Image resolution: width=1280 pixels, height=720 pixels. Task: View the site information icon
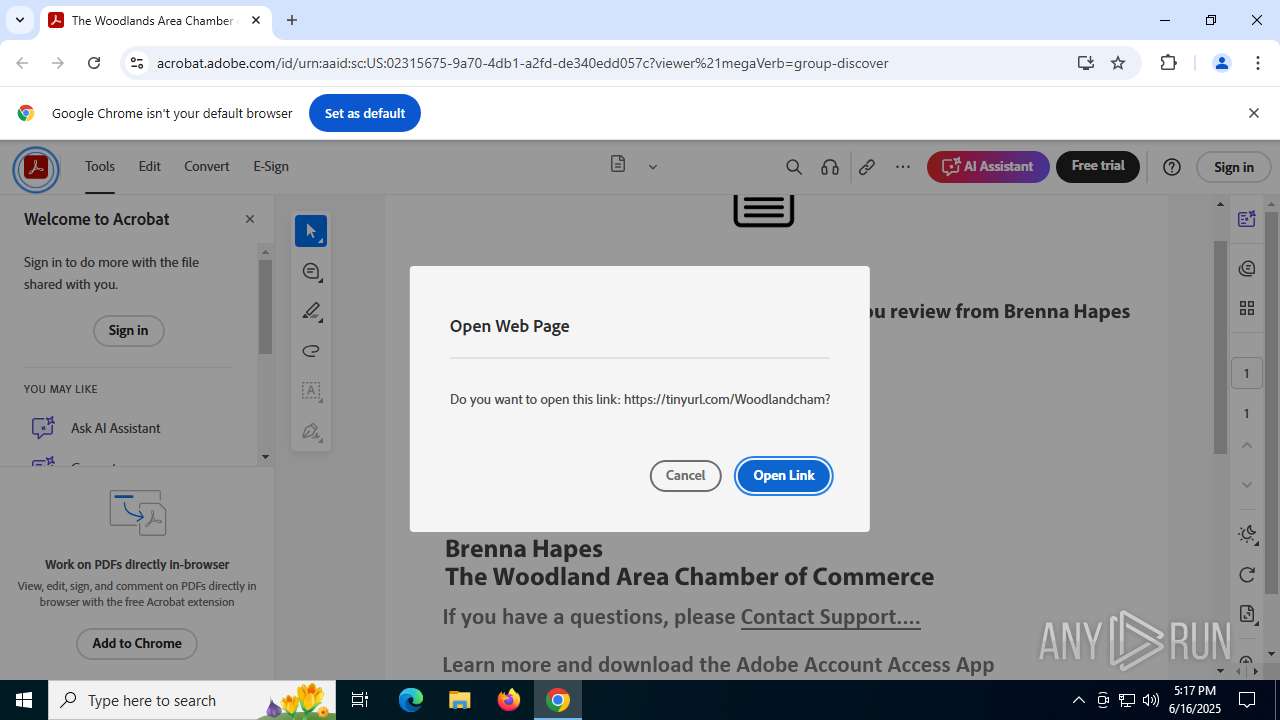click(x=137, y=63)
